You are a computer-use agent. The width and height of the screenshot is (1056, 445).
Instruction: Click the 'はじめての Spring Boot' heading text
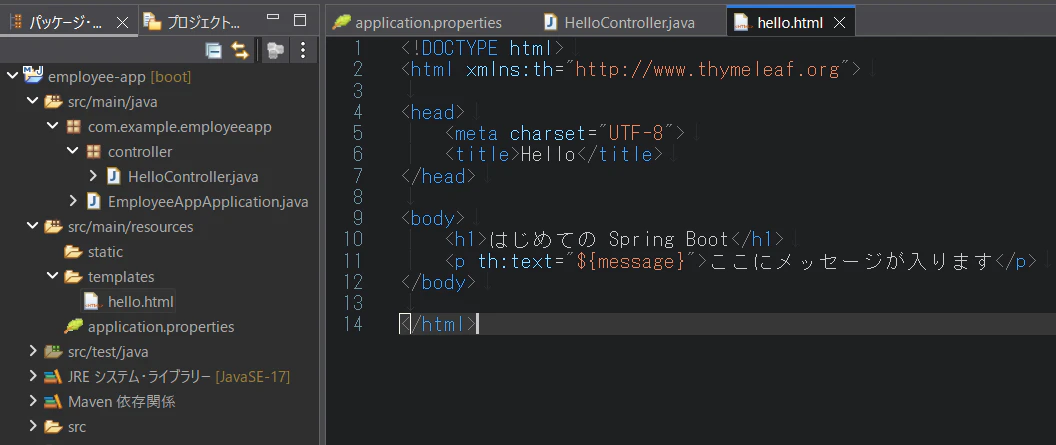[609, 239]
